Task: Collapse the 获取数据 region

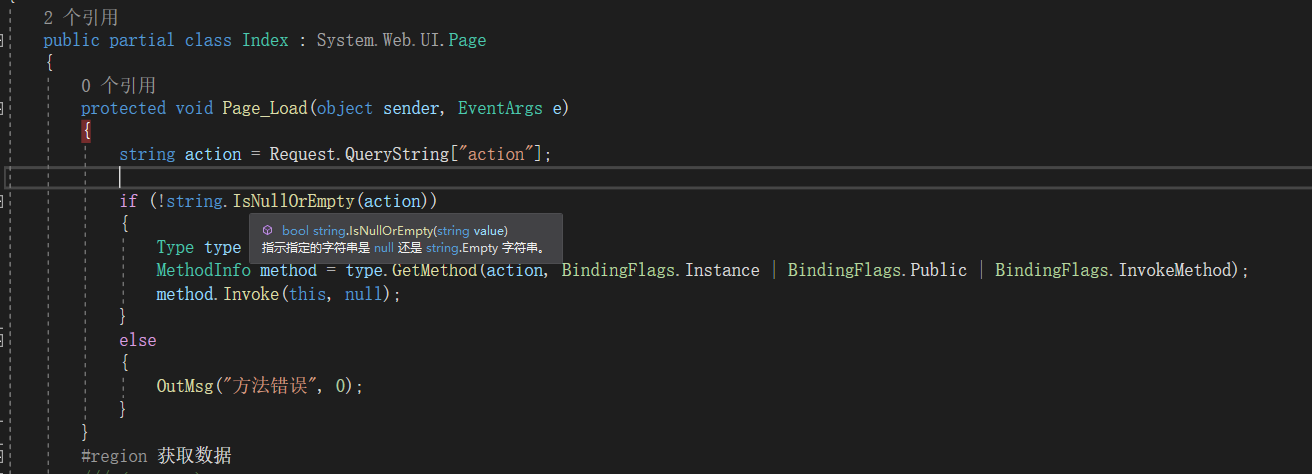Action: coord(3,456)
